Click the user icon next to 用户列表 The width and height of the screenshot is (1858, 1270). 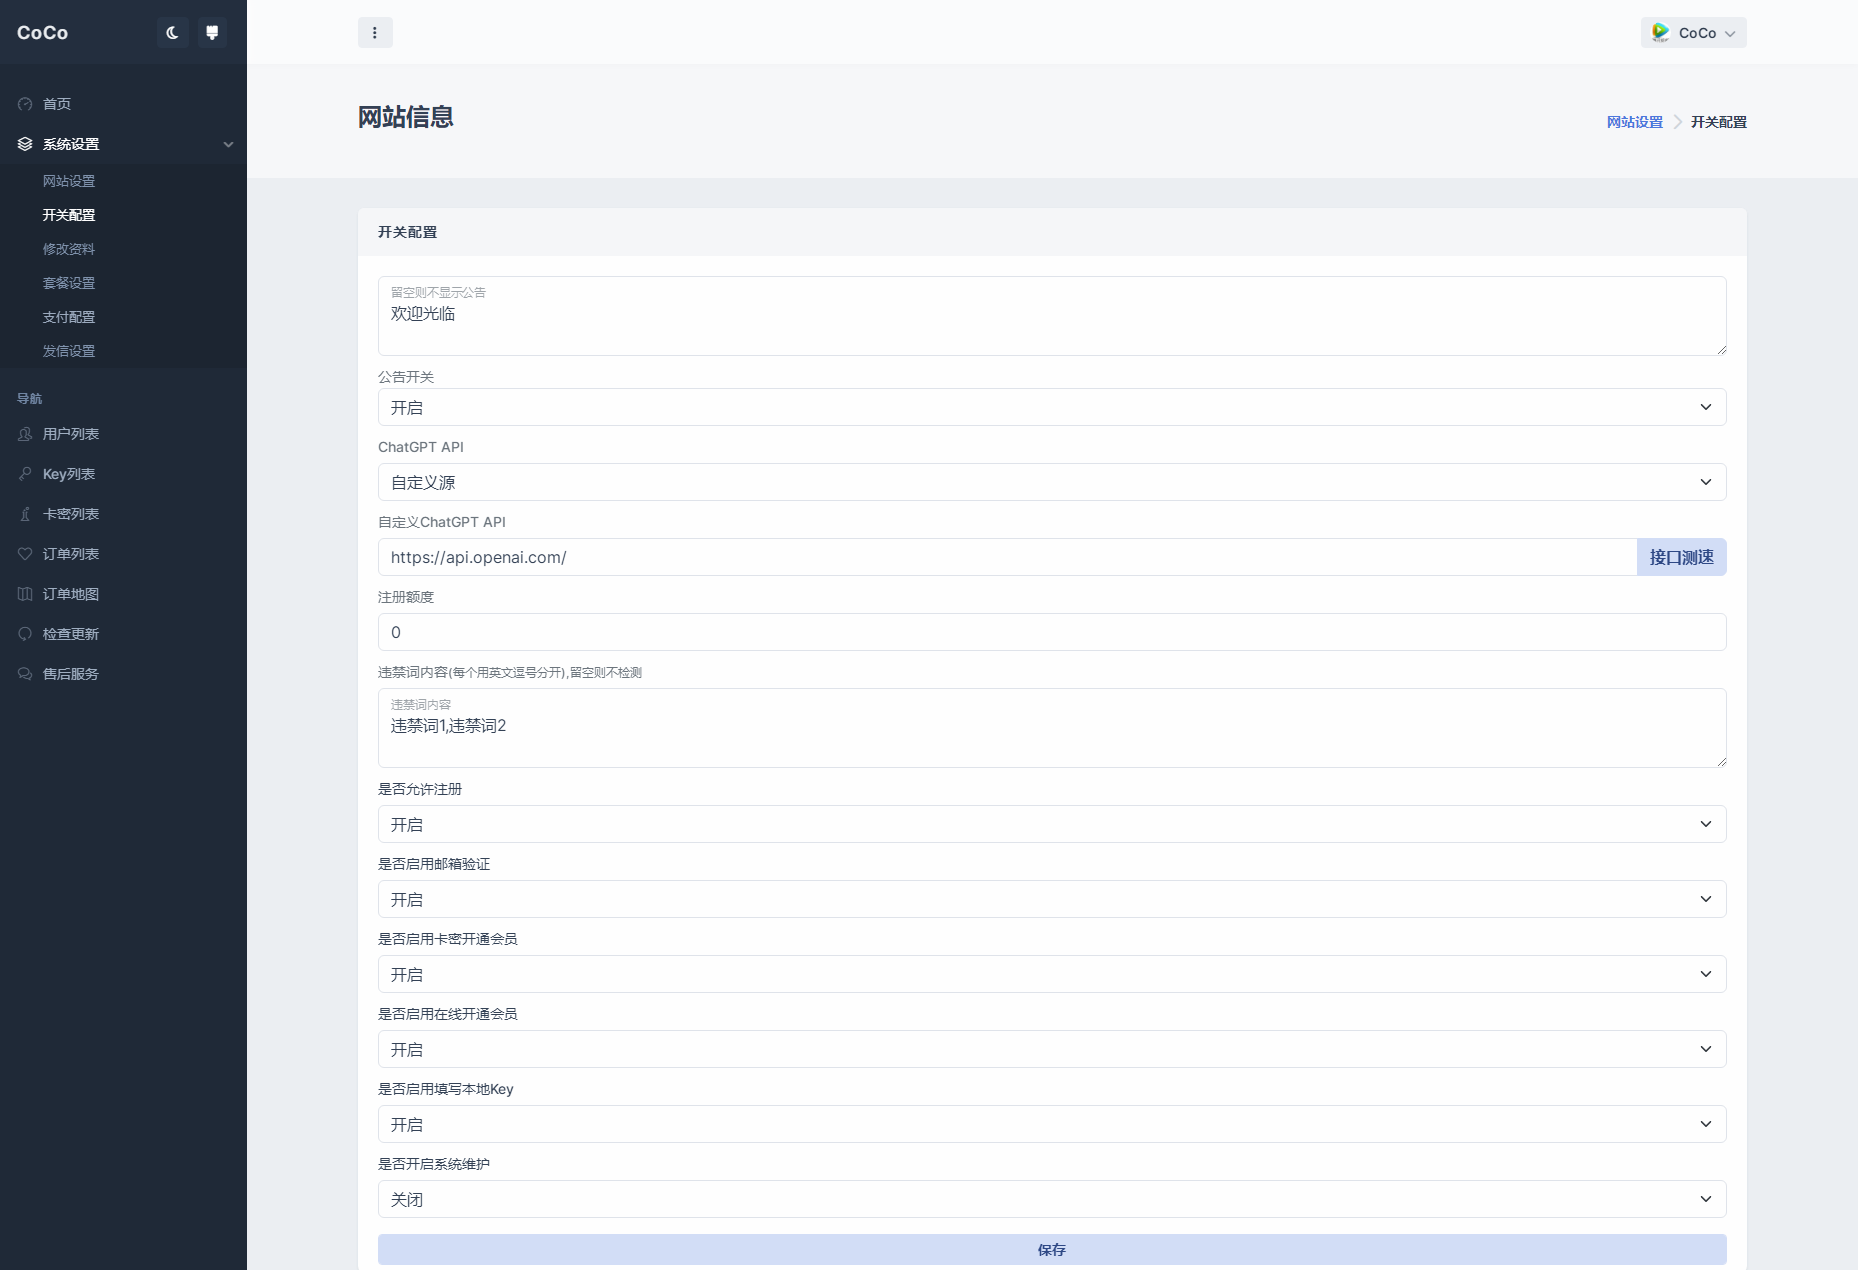24,433
